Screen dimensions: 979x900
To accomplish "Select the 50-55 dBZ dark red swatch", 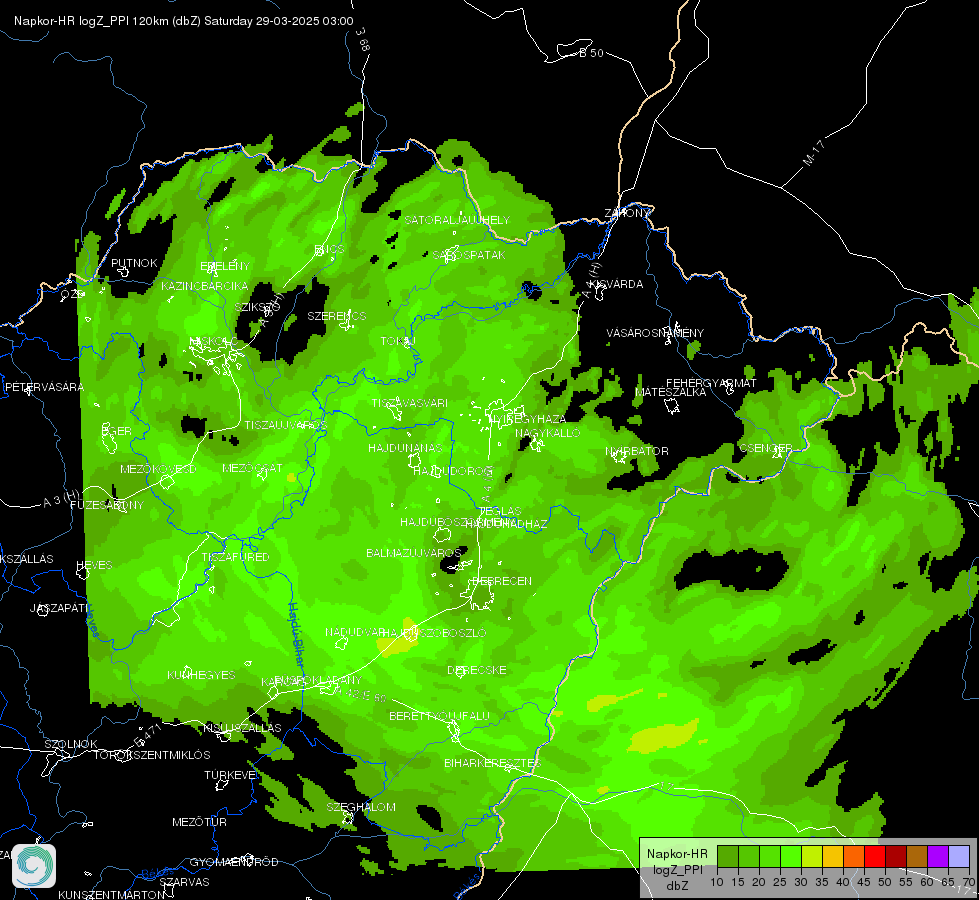I will [896, 857].
